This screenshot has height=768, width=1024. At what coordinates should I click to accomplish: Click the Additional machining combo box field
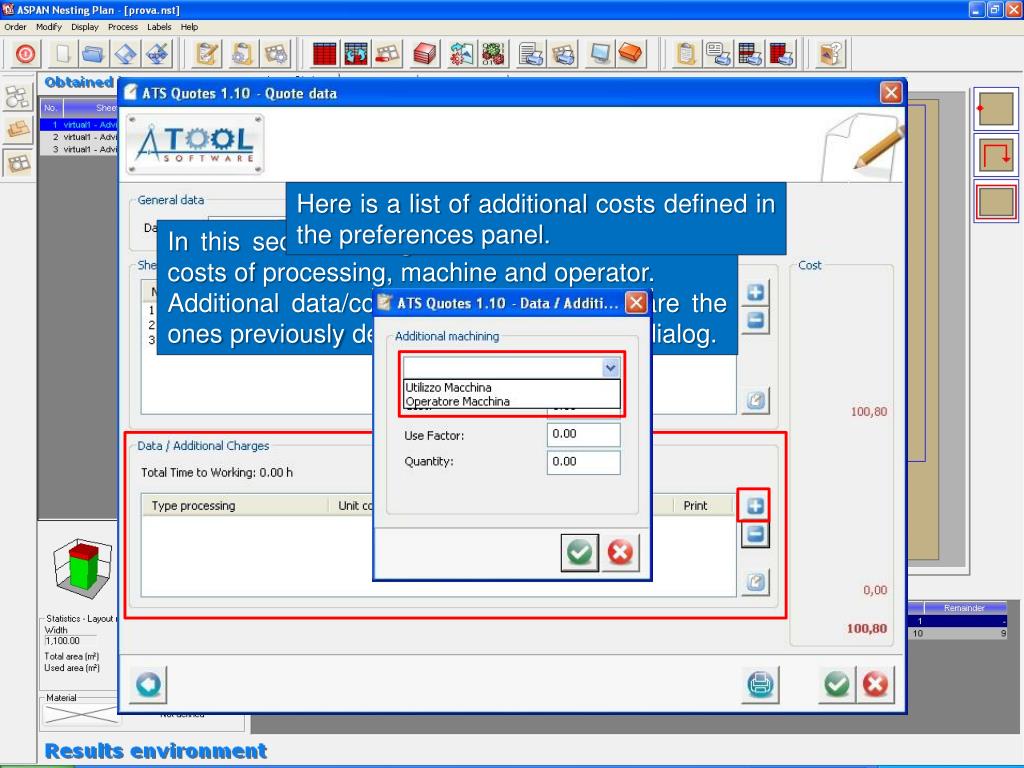pos(511,368)
